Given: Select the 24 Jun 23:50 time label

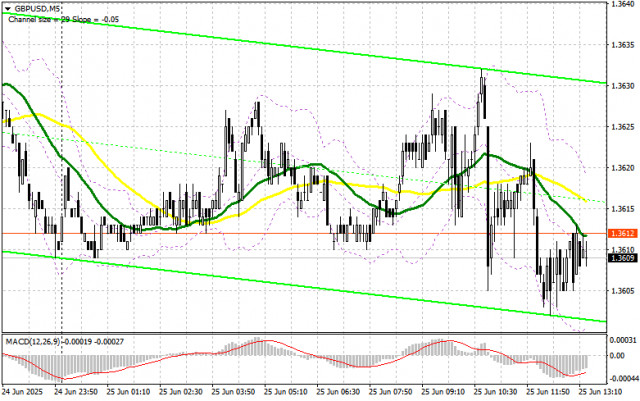Looking at the screenshot, I should (76, 392).
